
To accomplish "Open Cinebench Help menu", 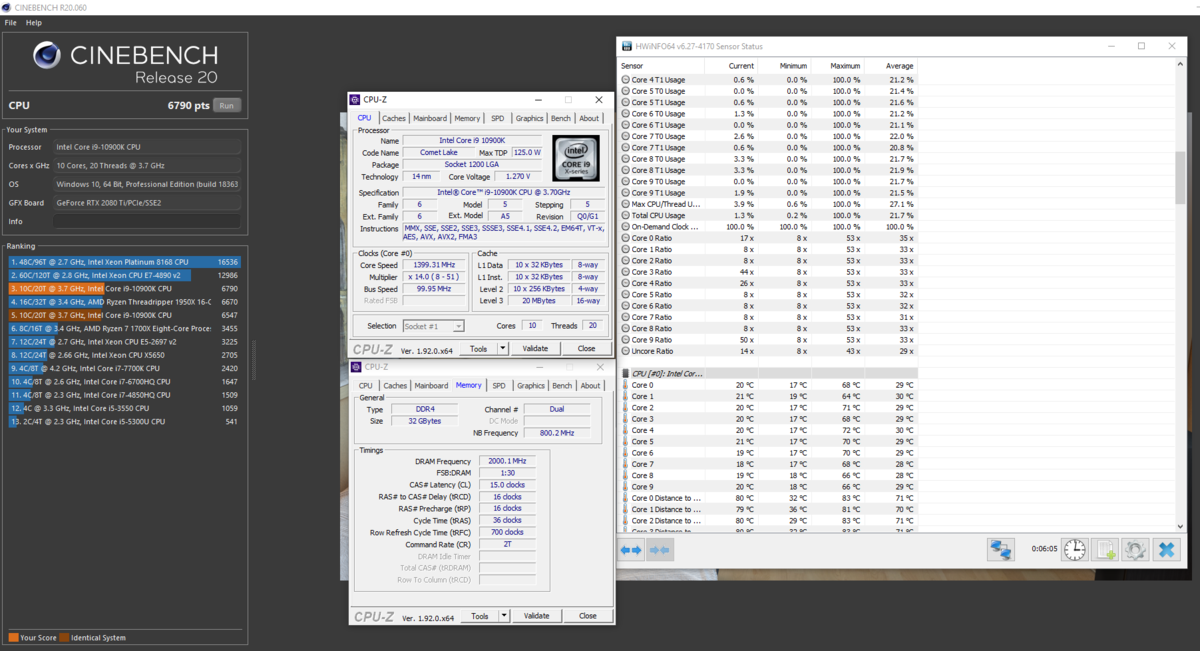I will click(34, 22).
